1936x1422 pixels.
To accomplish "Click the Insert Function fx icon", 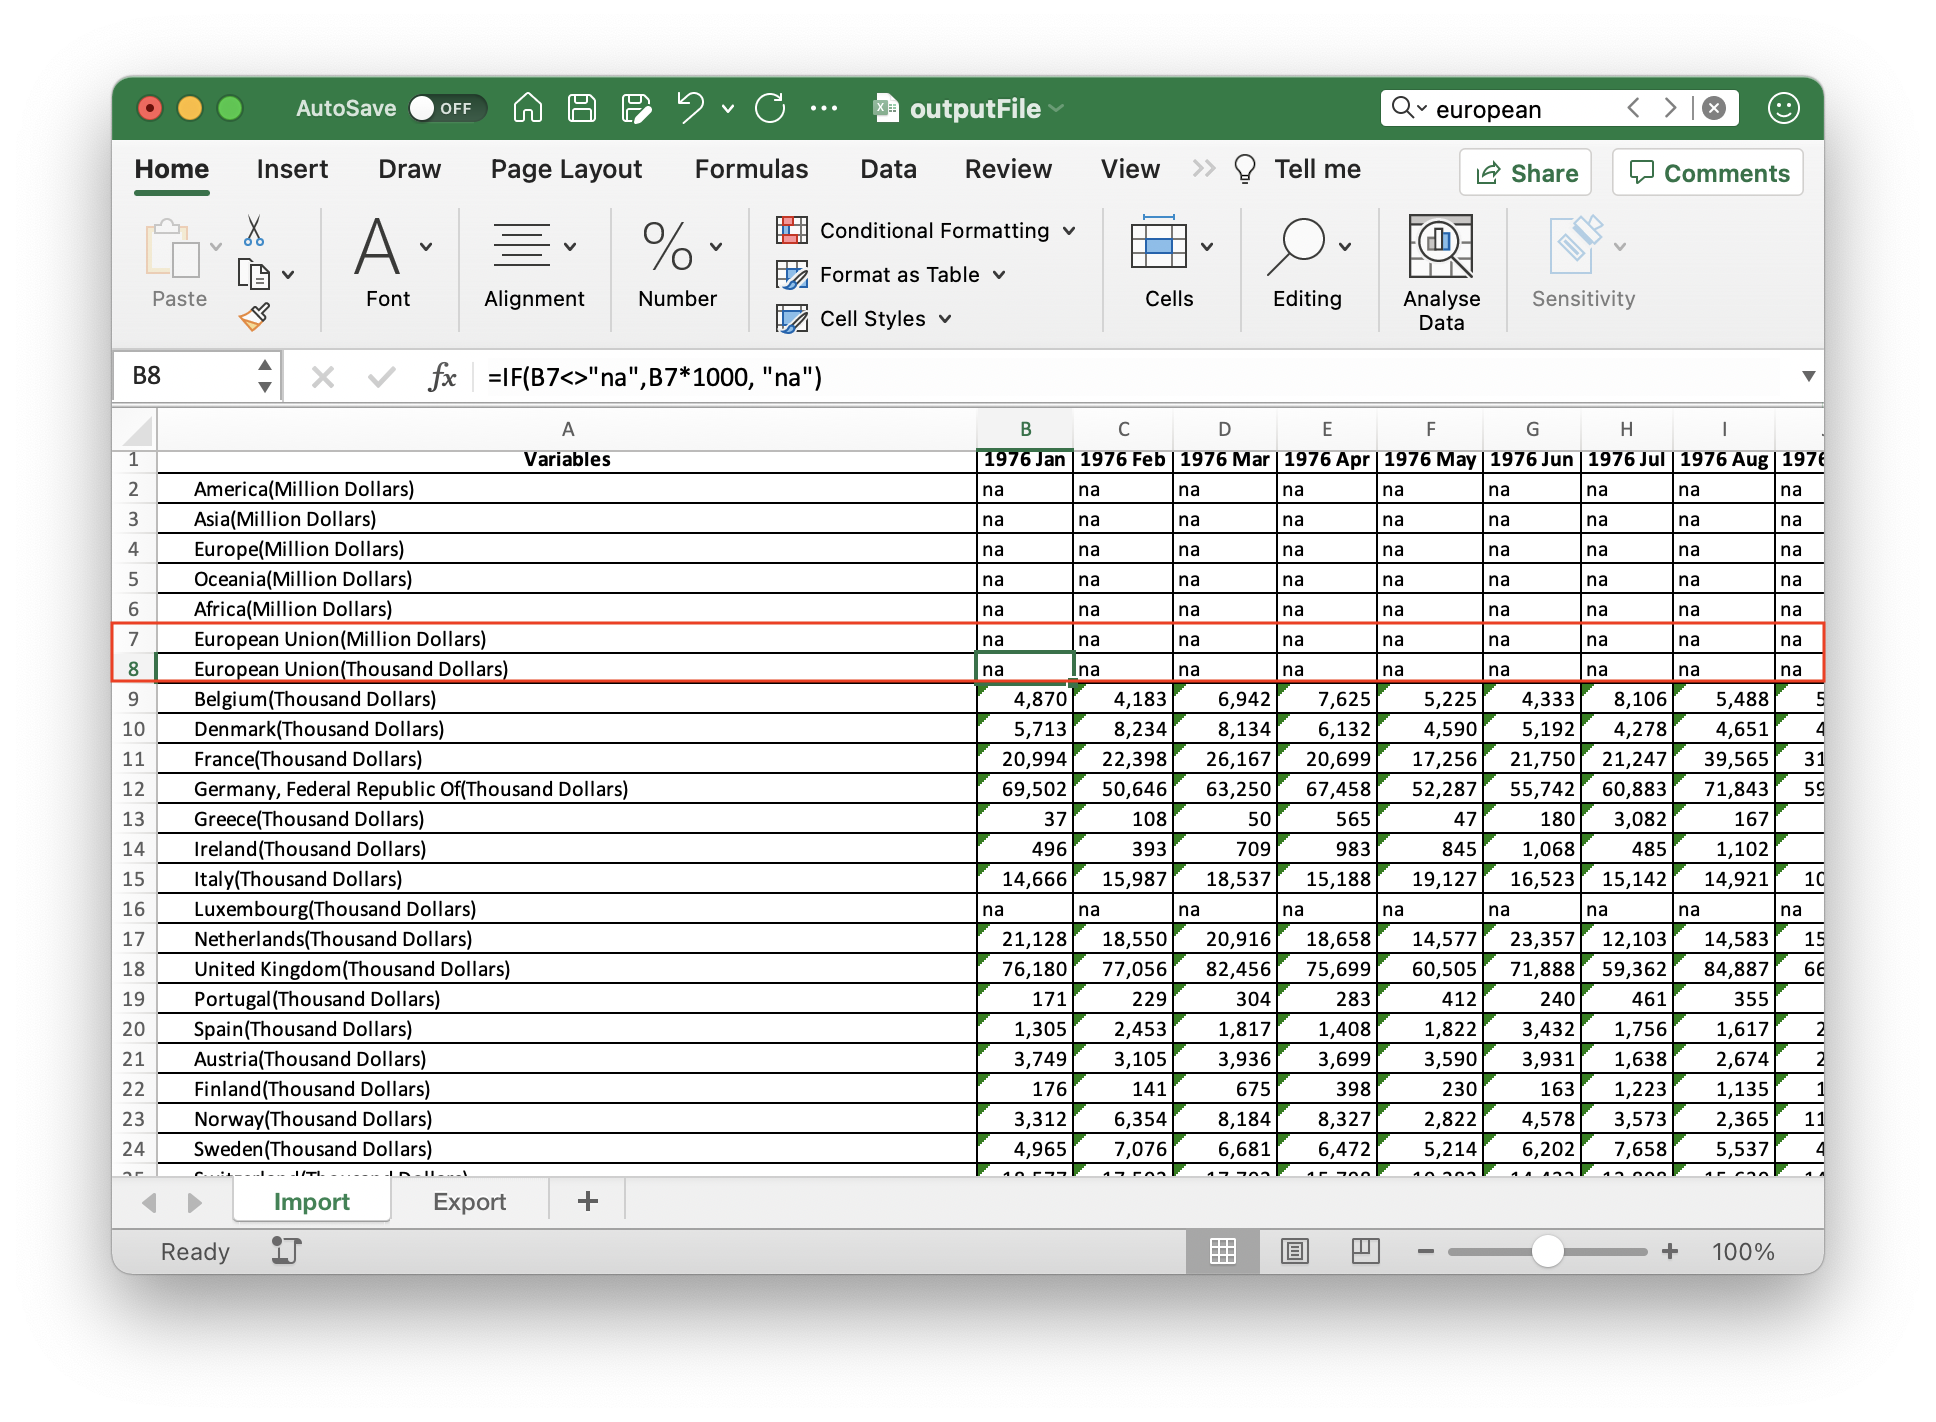I will [441, 377].
